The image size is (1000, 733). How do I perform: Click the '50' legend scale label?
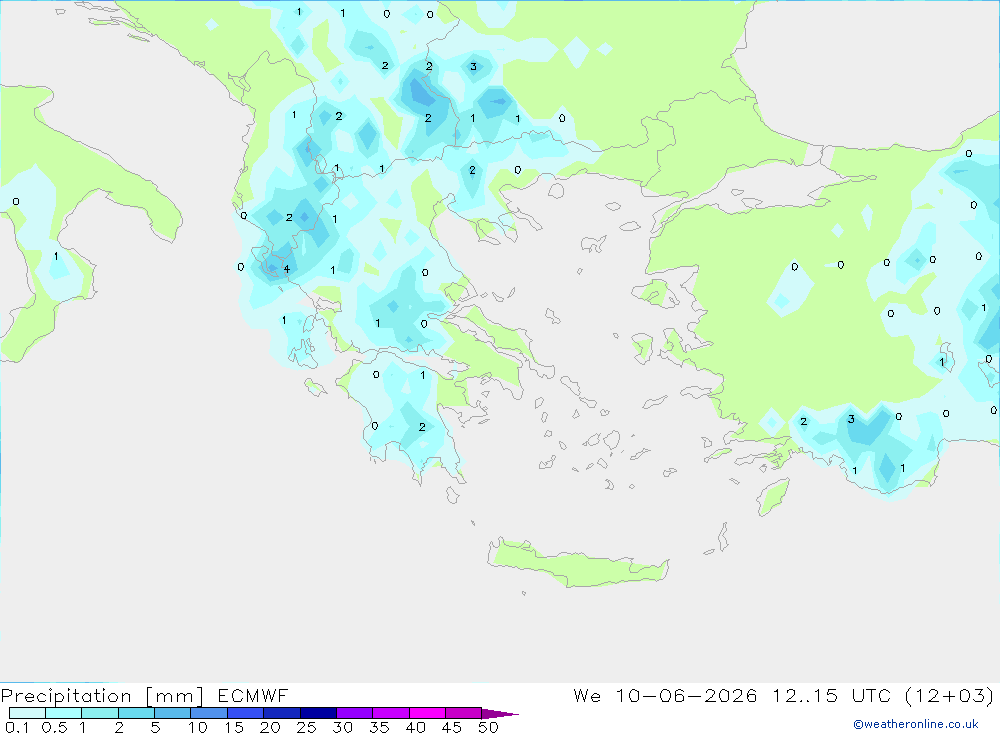[x=488, y=727]
